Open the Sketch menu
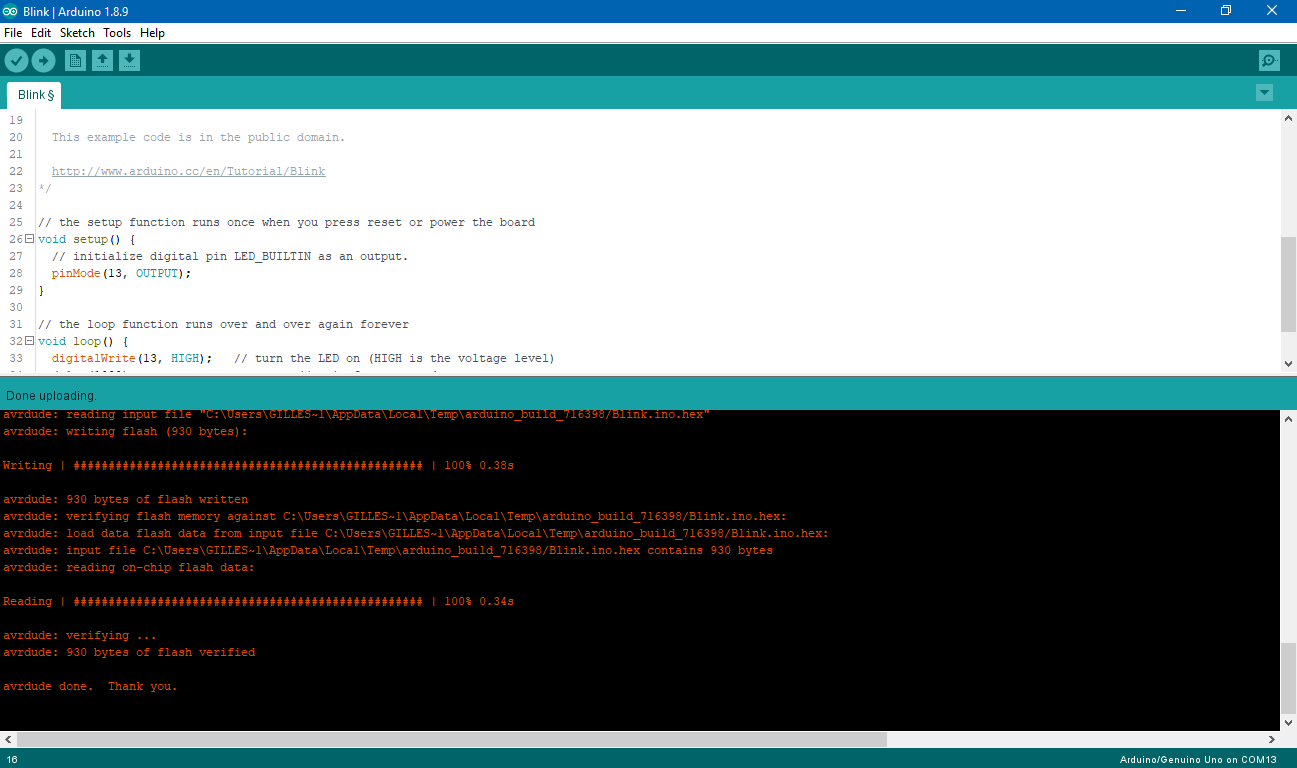 click(x=77, y=33)
